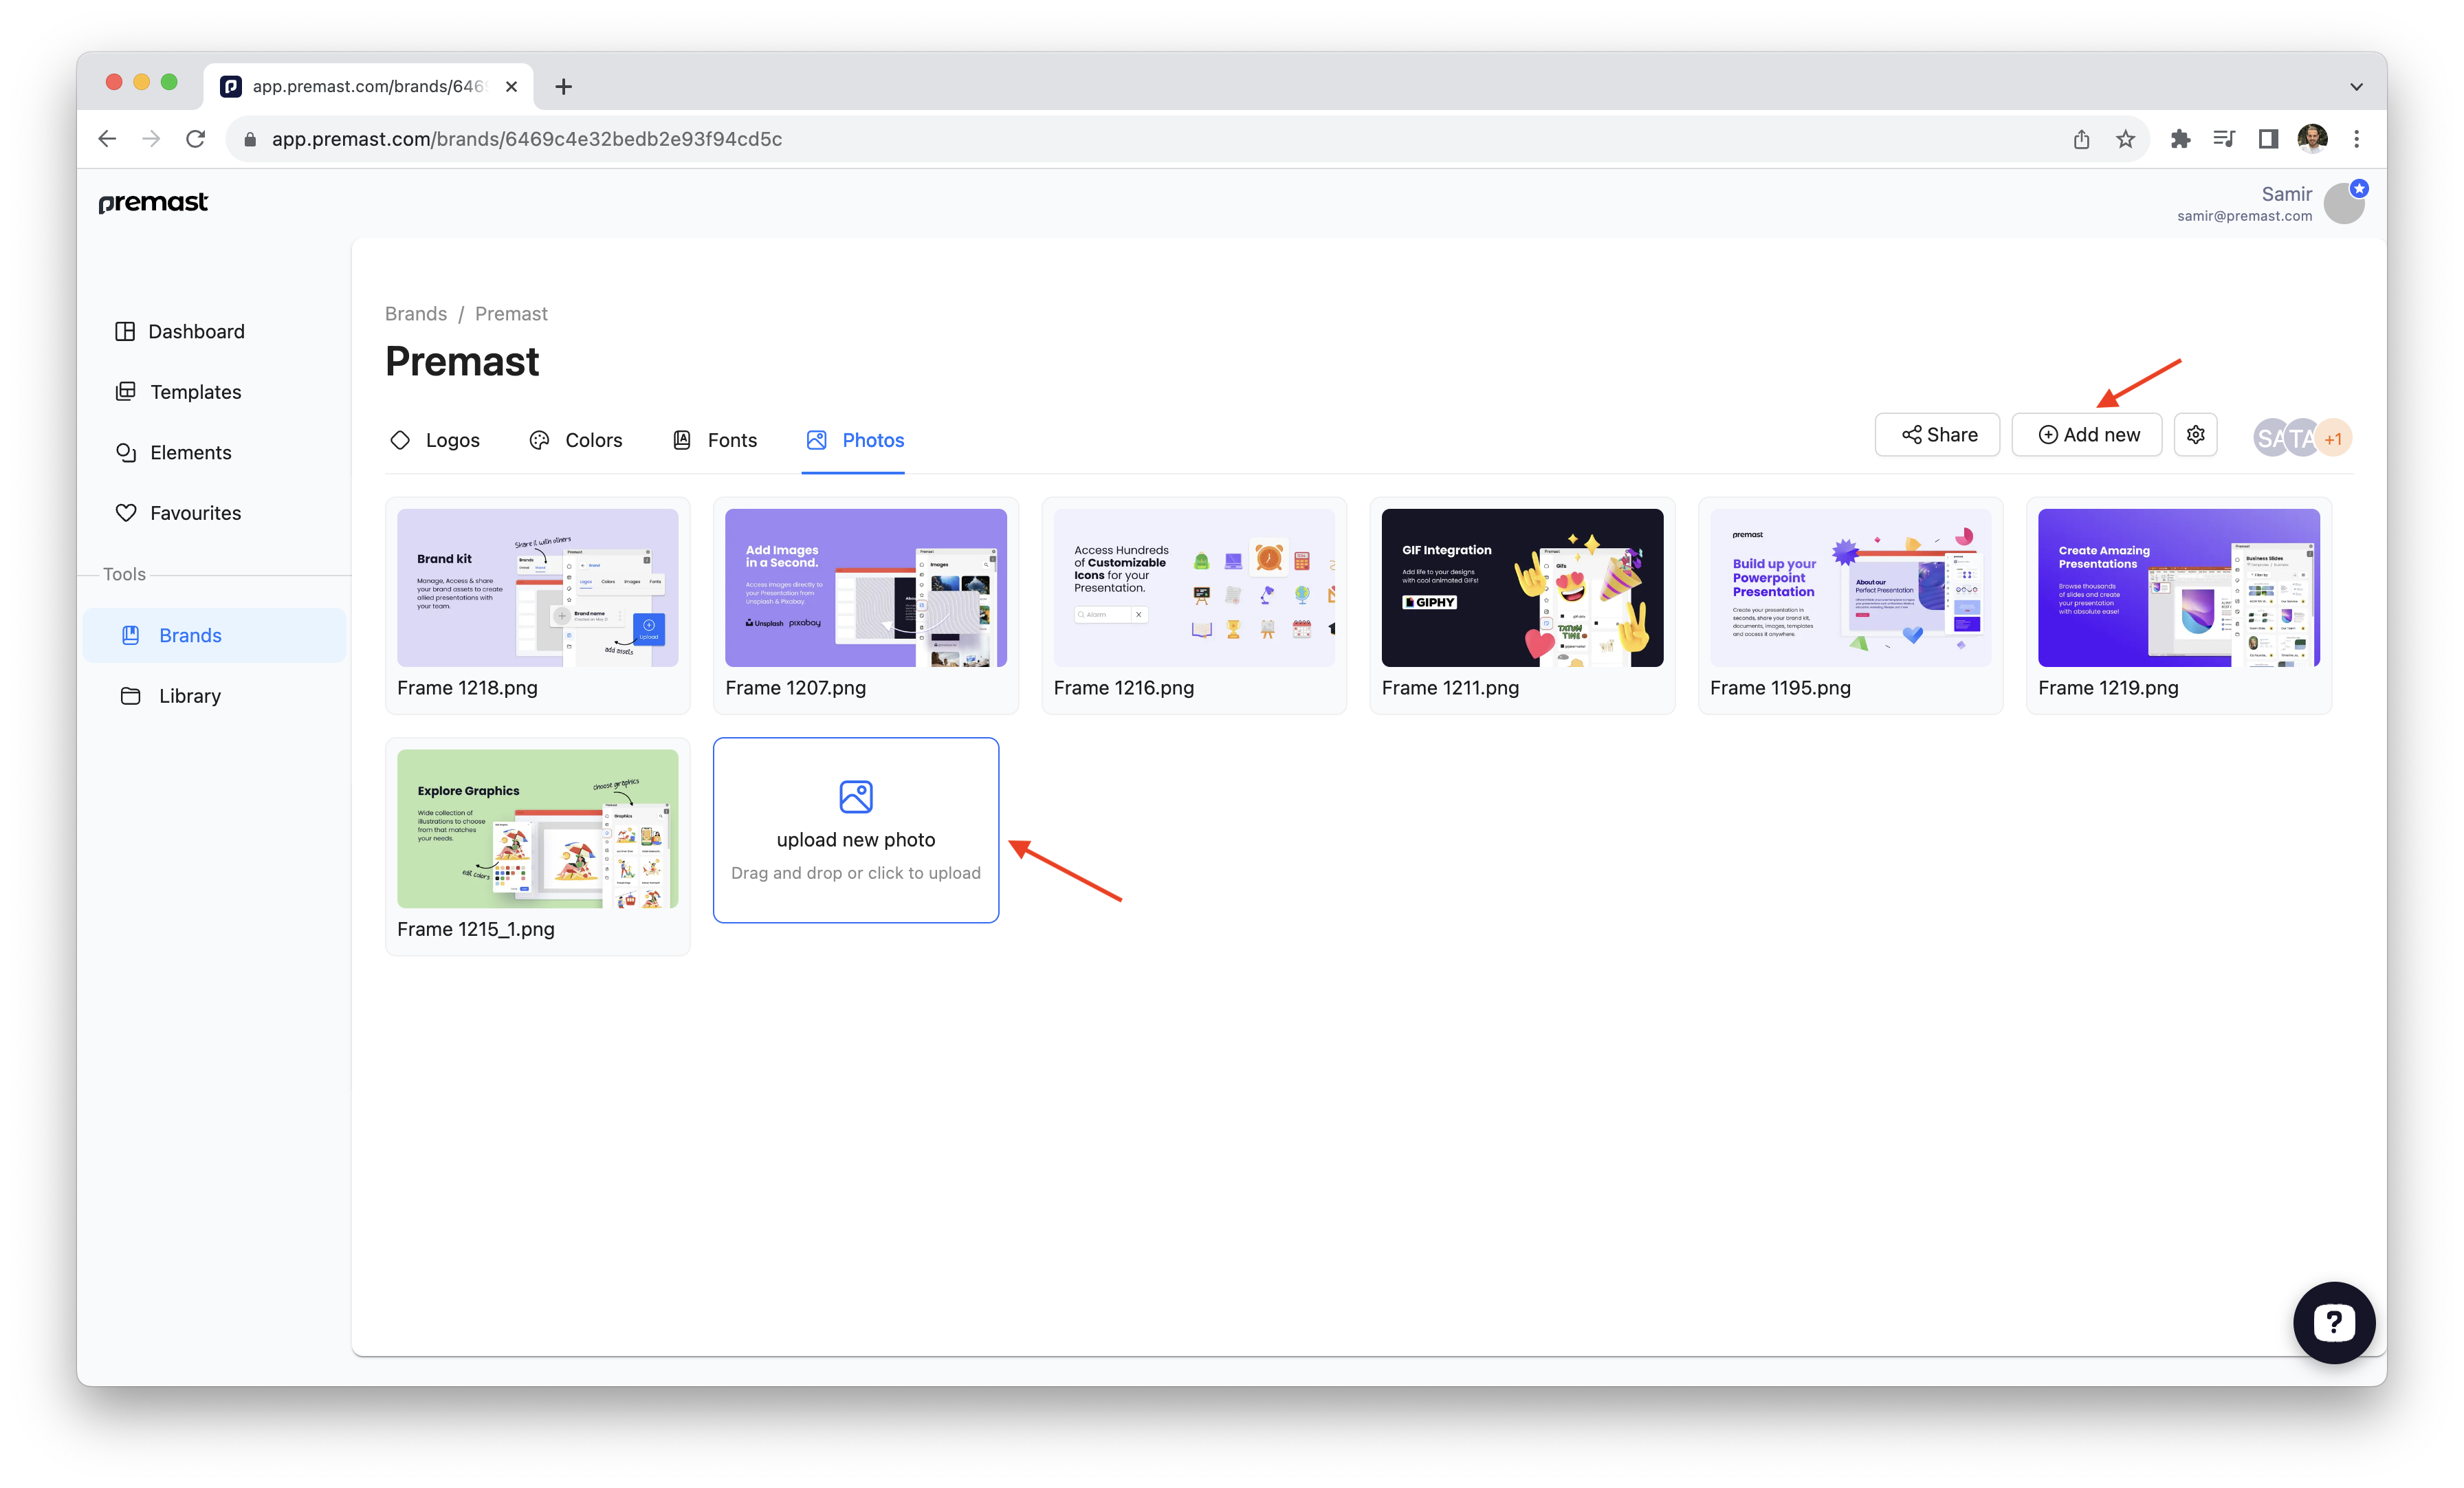Open Frame 1211.png GIF Integration thumbnail
Viewport: 2464px width, 1488px height.
click(1522, 588)
